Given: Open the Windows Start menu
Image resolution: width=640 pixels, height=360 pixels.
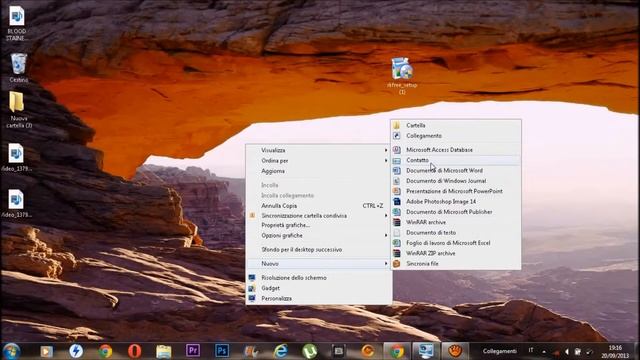Looking at the screenshot, I should pos(11,351).
